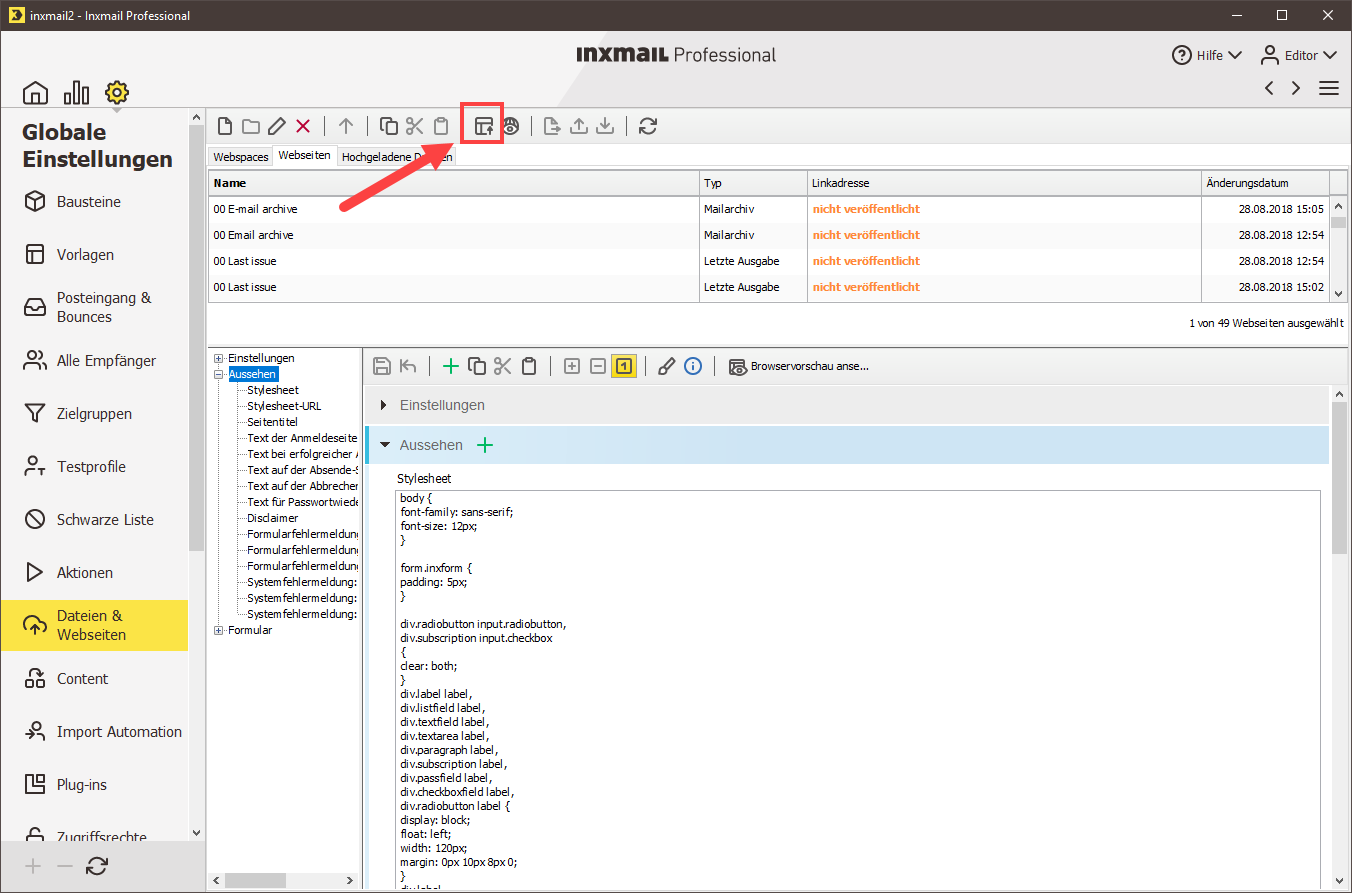This screenshot has height=893, width=1352.
Task: Select the Disclaimer tree item
Action: tap(273, 518)
